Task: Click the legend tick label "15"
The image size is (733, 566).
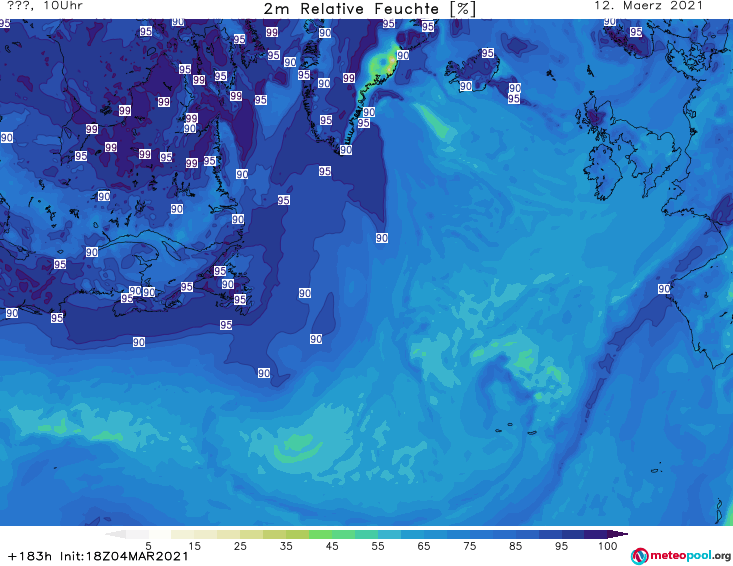Action: pos(194,546)
